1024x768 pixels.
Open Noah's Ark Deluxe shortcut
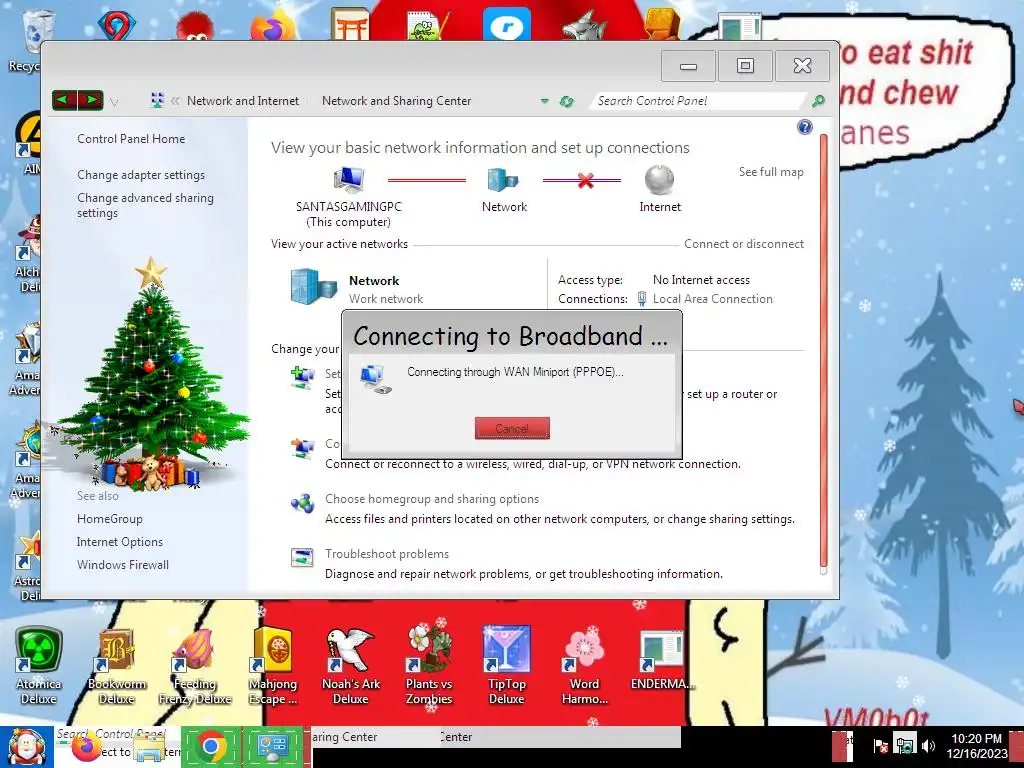(351, 665)
